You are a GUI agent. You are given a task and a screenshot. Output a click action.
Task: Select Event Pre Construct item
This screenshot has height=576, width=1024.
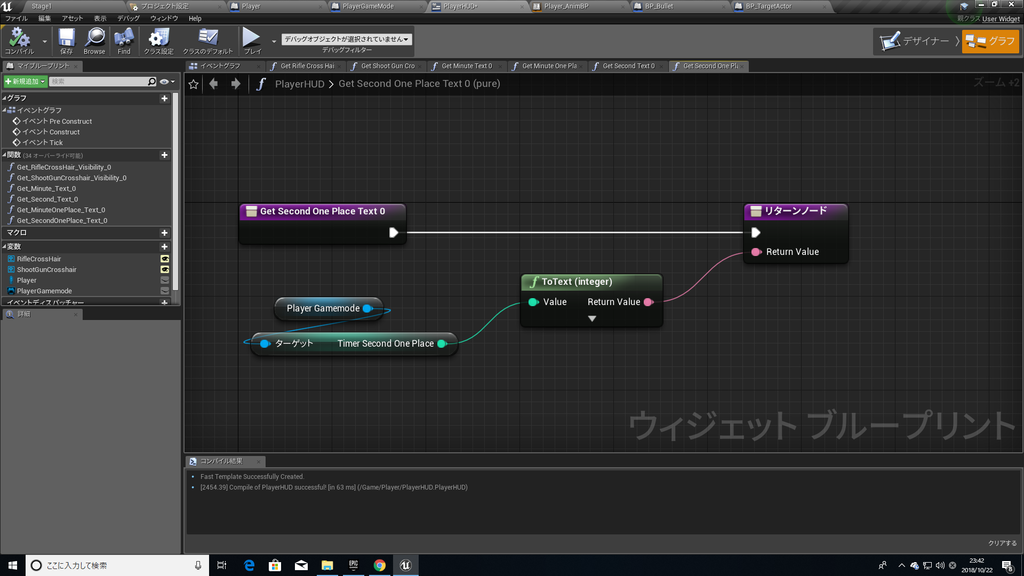point(52,121)
